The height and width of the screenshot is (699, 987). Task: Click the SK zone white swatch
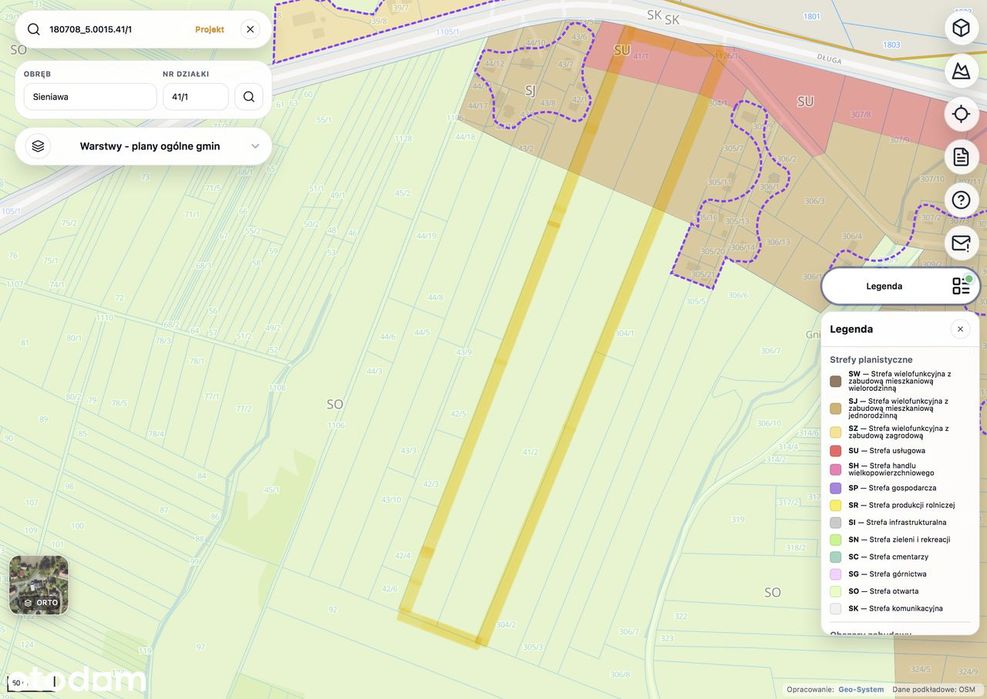pyautogui.click(x=835, y=609)
